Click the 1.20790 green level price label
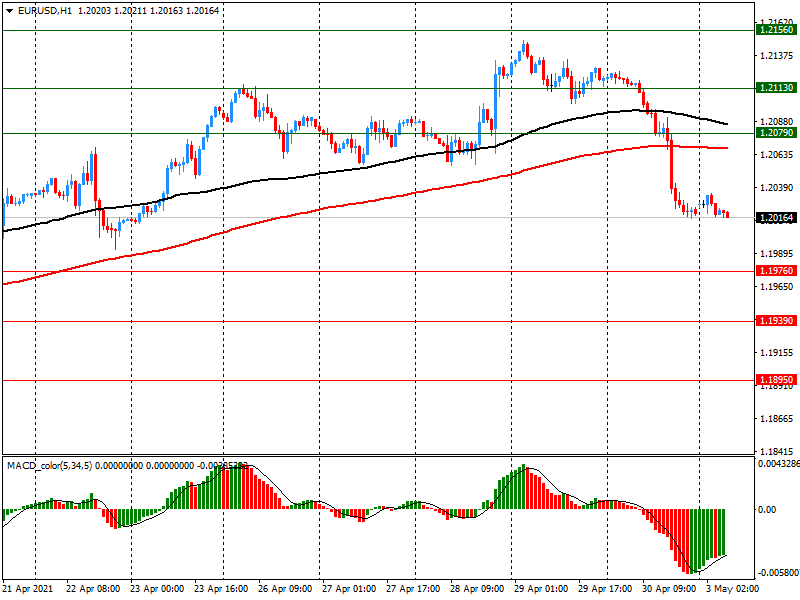The width and height of the screenshot is (800, 600). (x=777, y=133)
